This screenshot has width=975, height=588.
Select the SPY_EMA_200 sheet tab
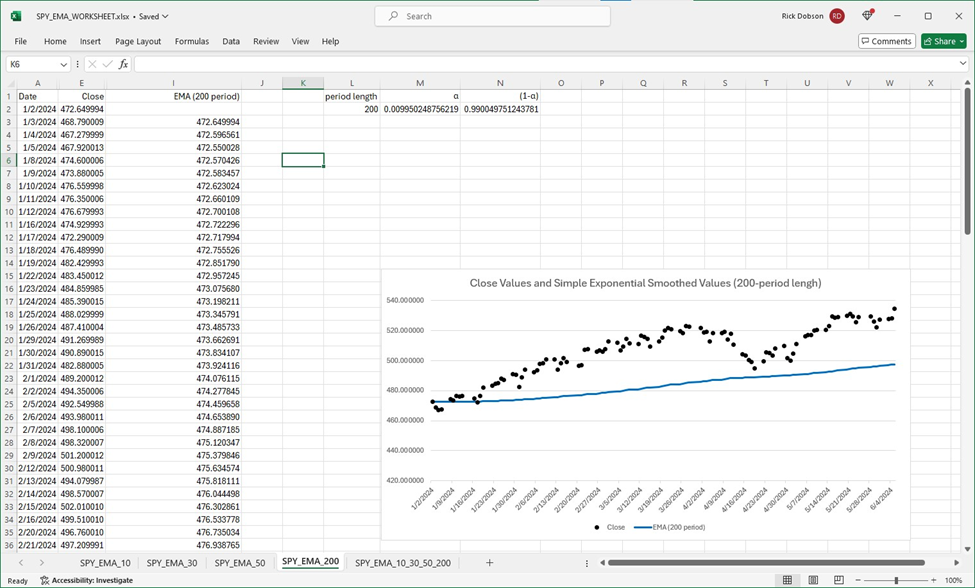click(310, 562)
